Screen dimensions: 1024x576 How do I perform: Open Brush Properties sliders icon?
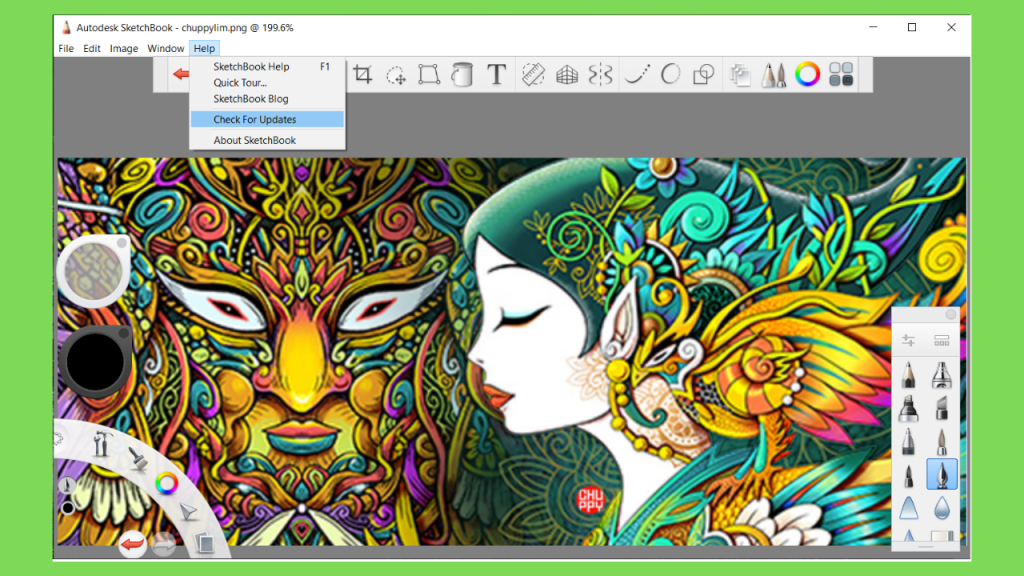908,340
